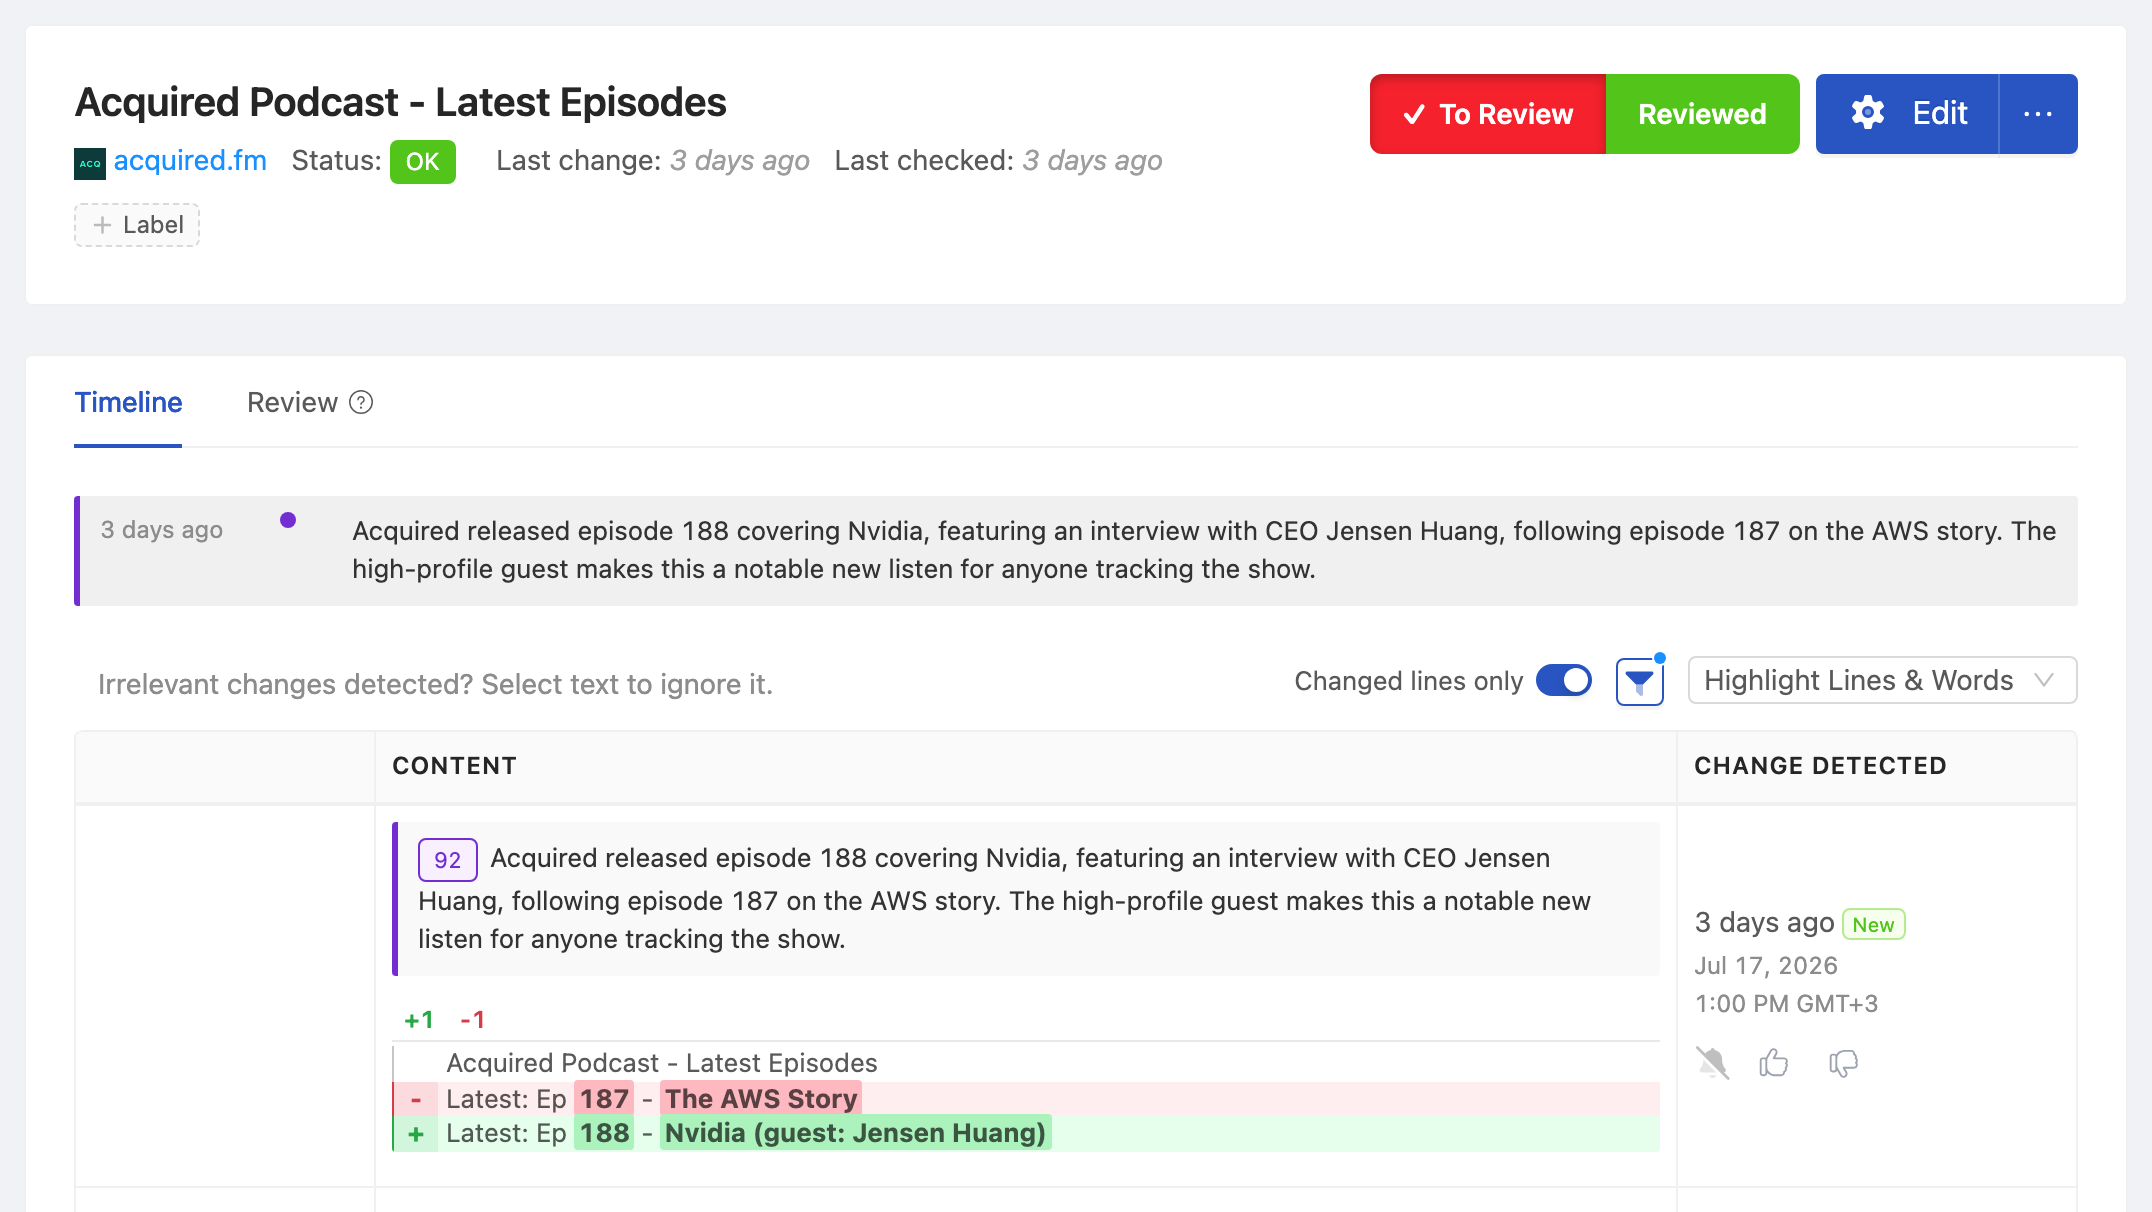Click the Edit button with gear
This screenshot has width=2152, height=1212.
click(1908, 114)
